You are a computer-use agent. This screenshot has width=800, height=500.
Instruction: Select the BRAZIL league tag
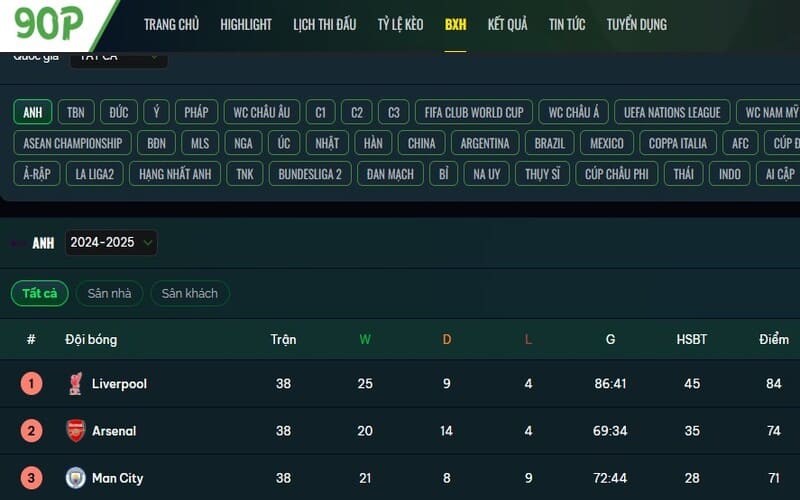point(549,143)
